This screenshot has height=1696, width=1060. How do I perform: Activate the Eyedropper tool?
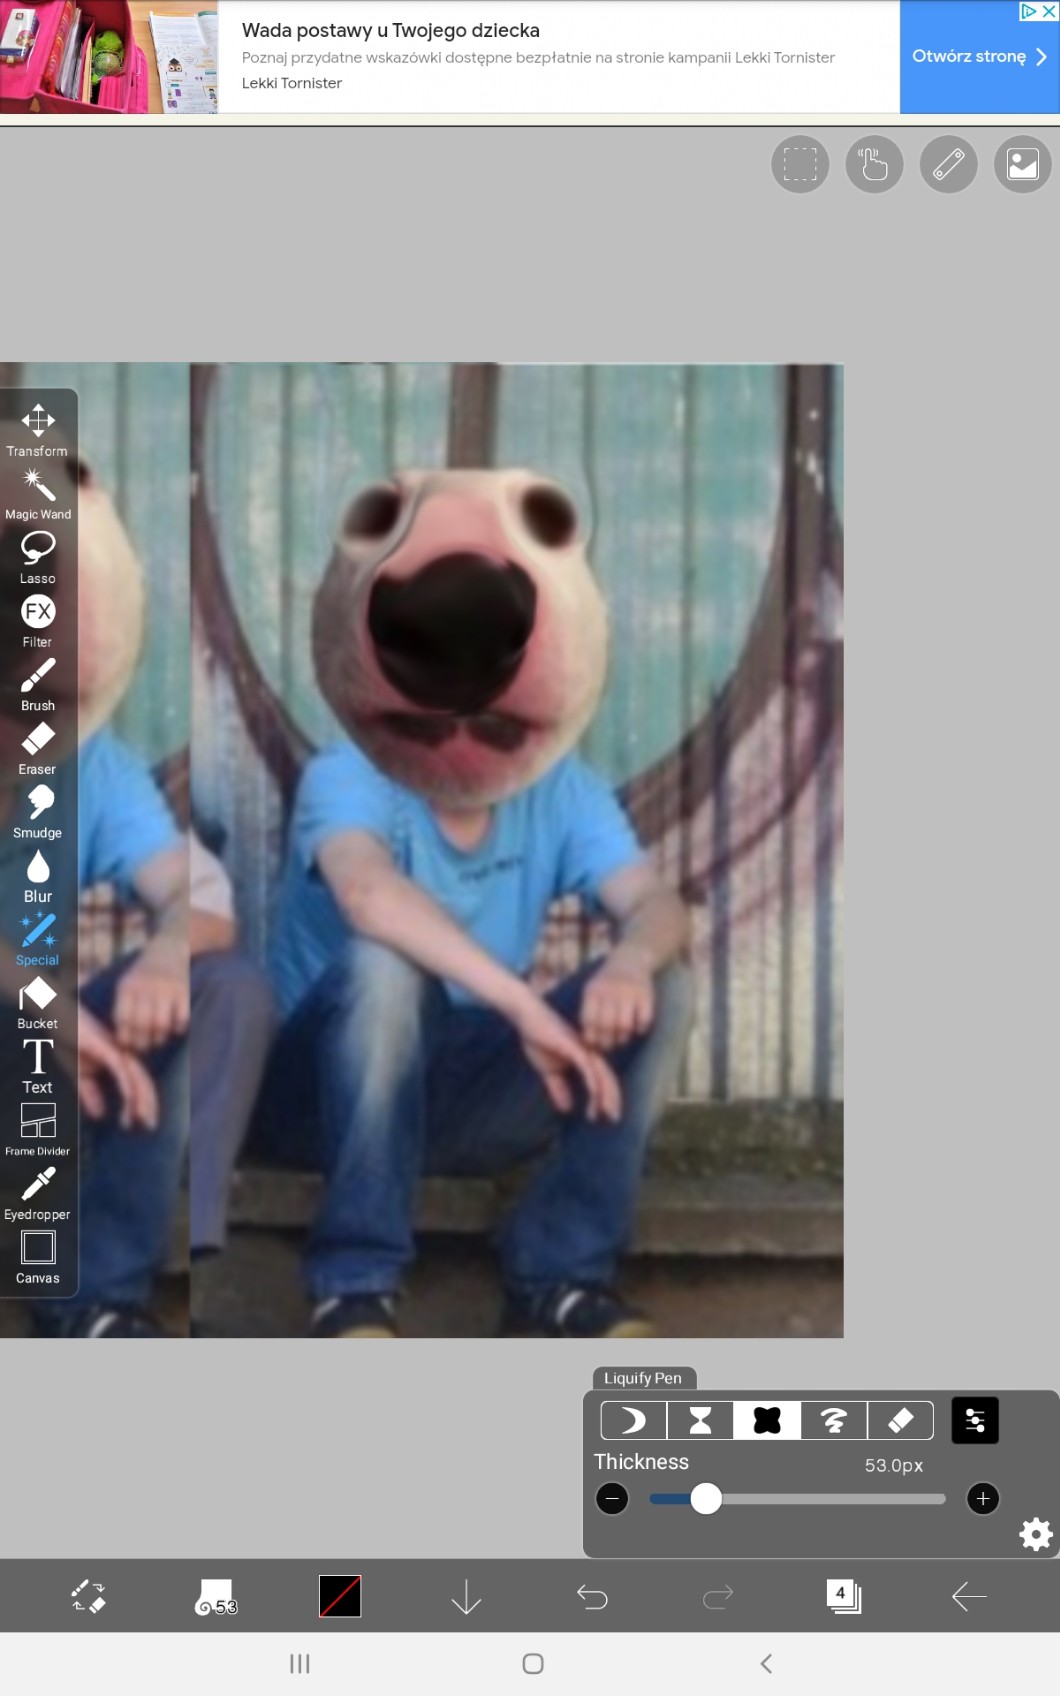point(38,1194)
